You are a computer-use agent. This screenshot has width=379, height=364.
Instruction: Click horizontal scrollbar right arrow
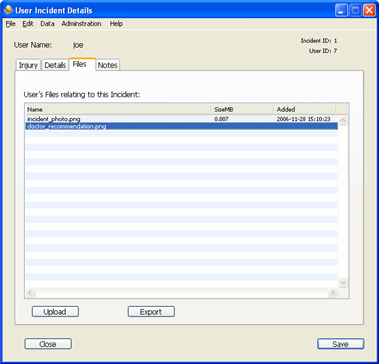pos(333,293)
